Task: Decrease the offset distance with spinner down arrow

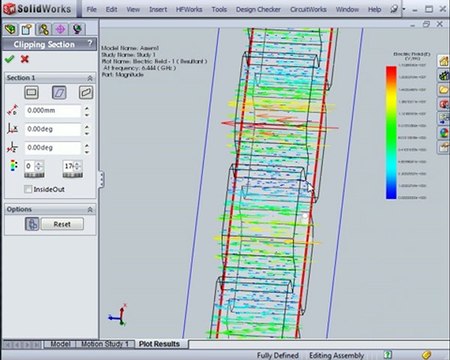Action: [87, 114]
